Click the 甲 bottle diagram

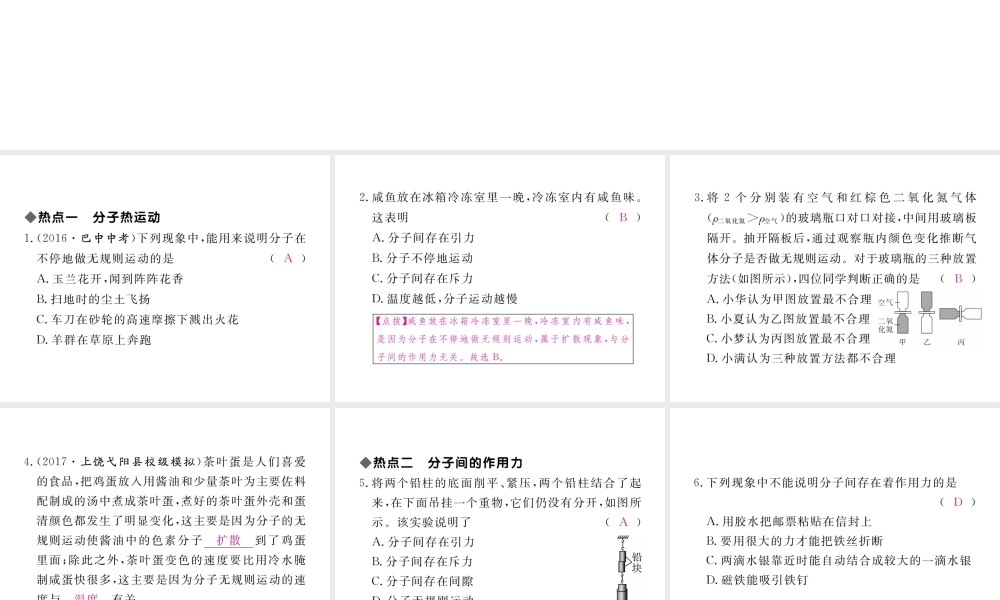[902, 314]
